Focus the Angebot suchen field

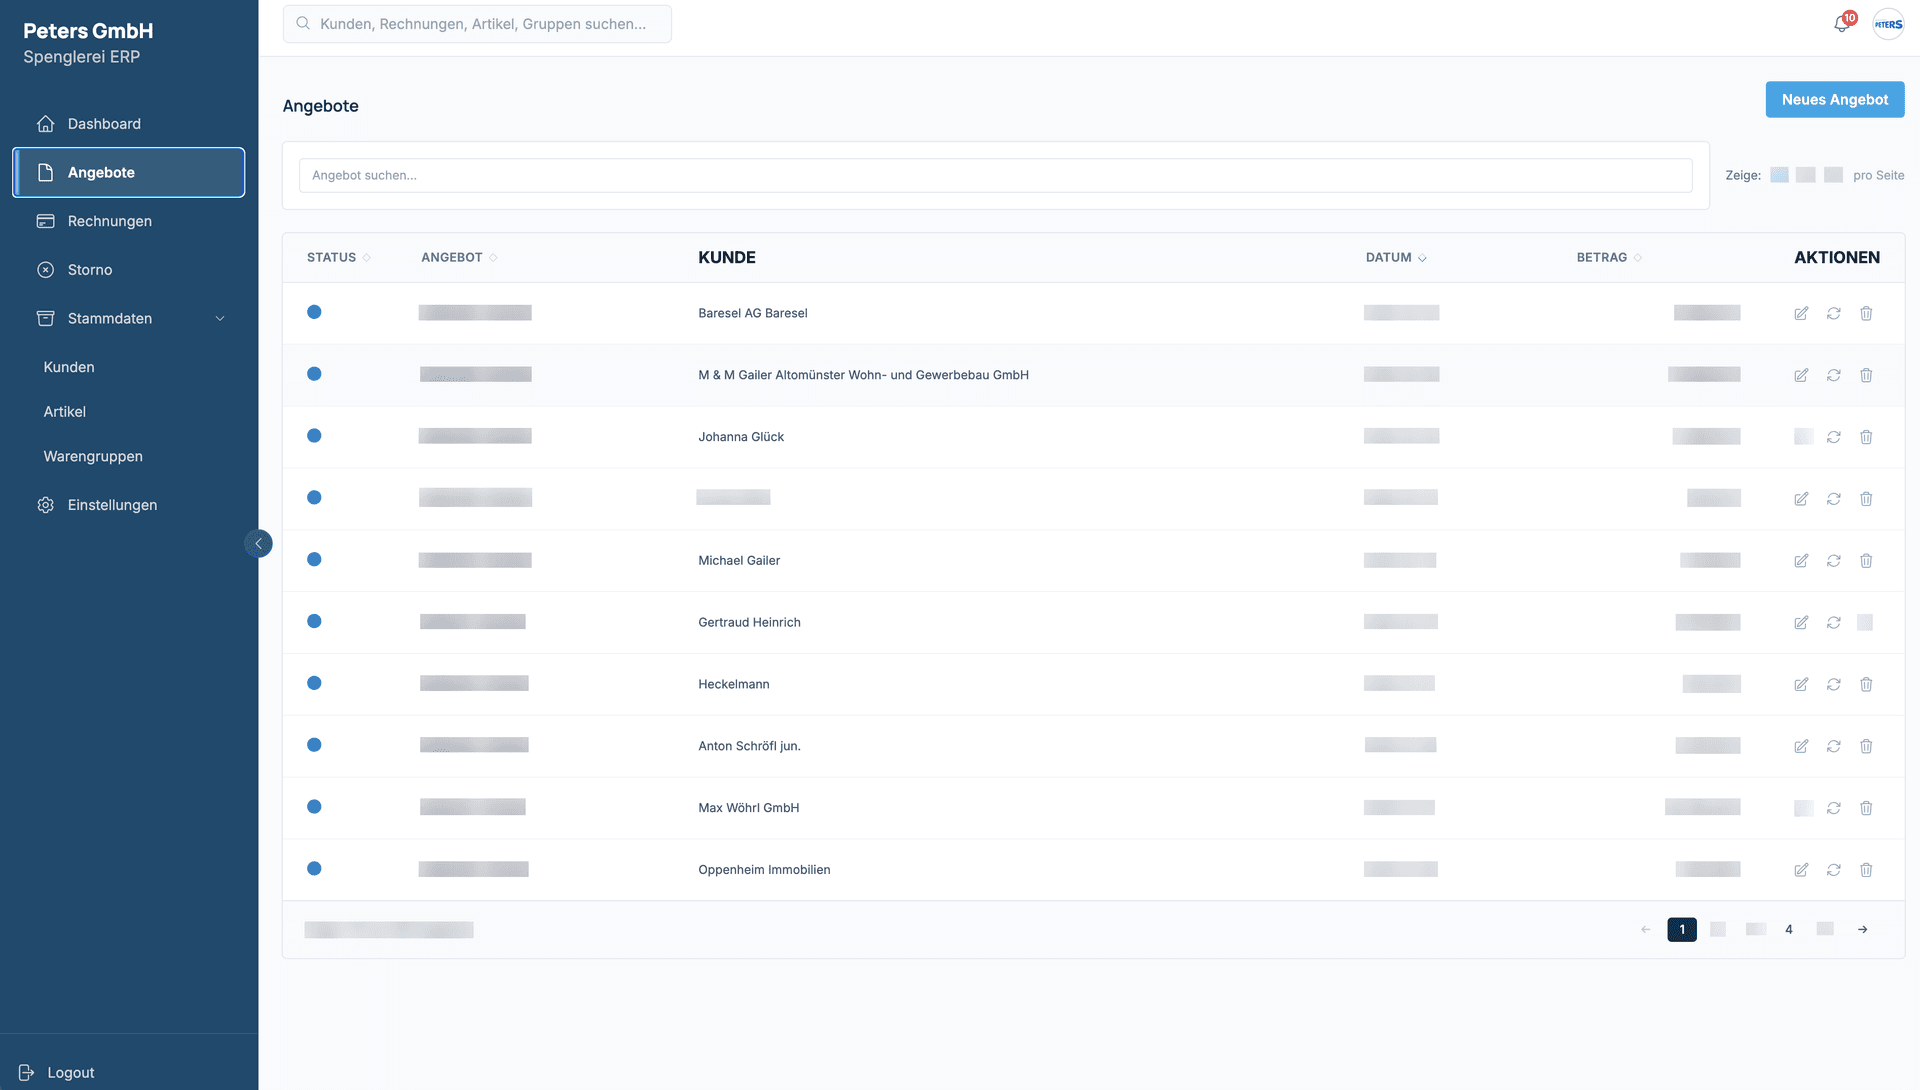tap(995, 175)
